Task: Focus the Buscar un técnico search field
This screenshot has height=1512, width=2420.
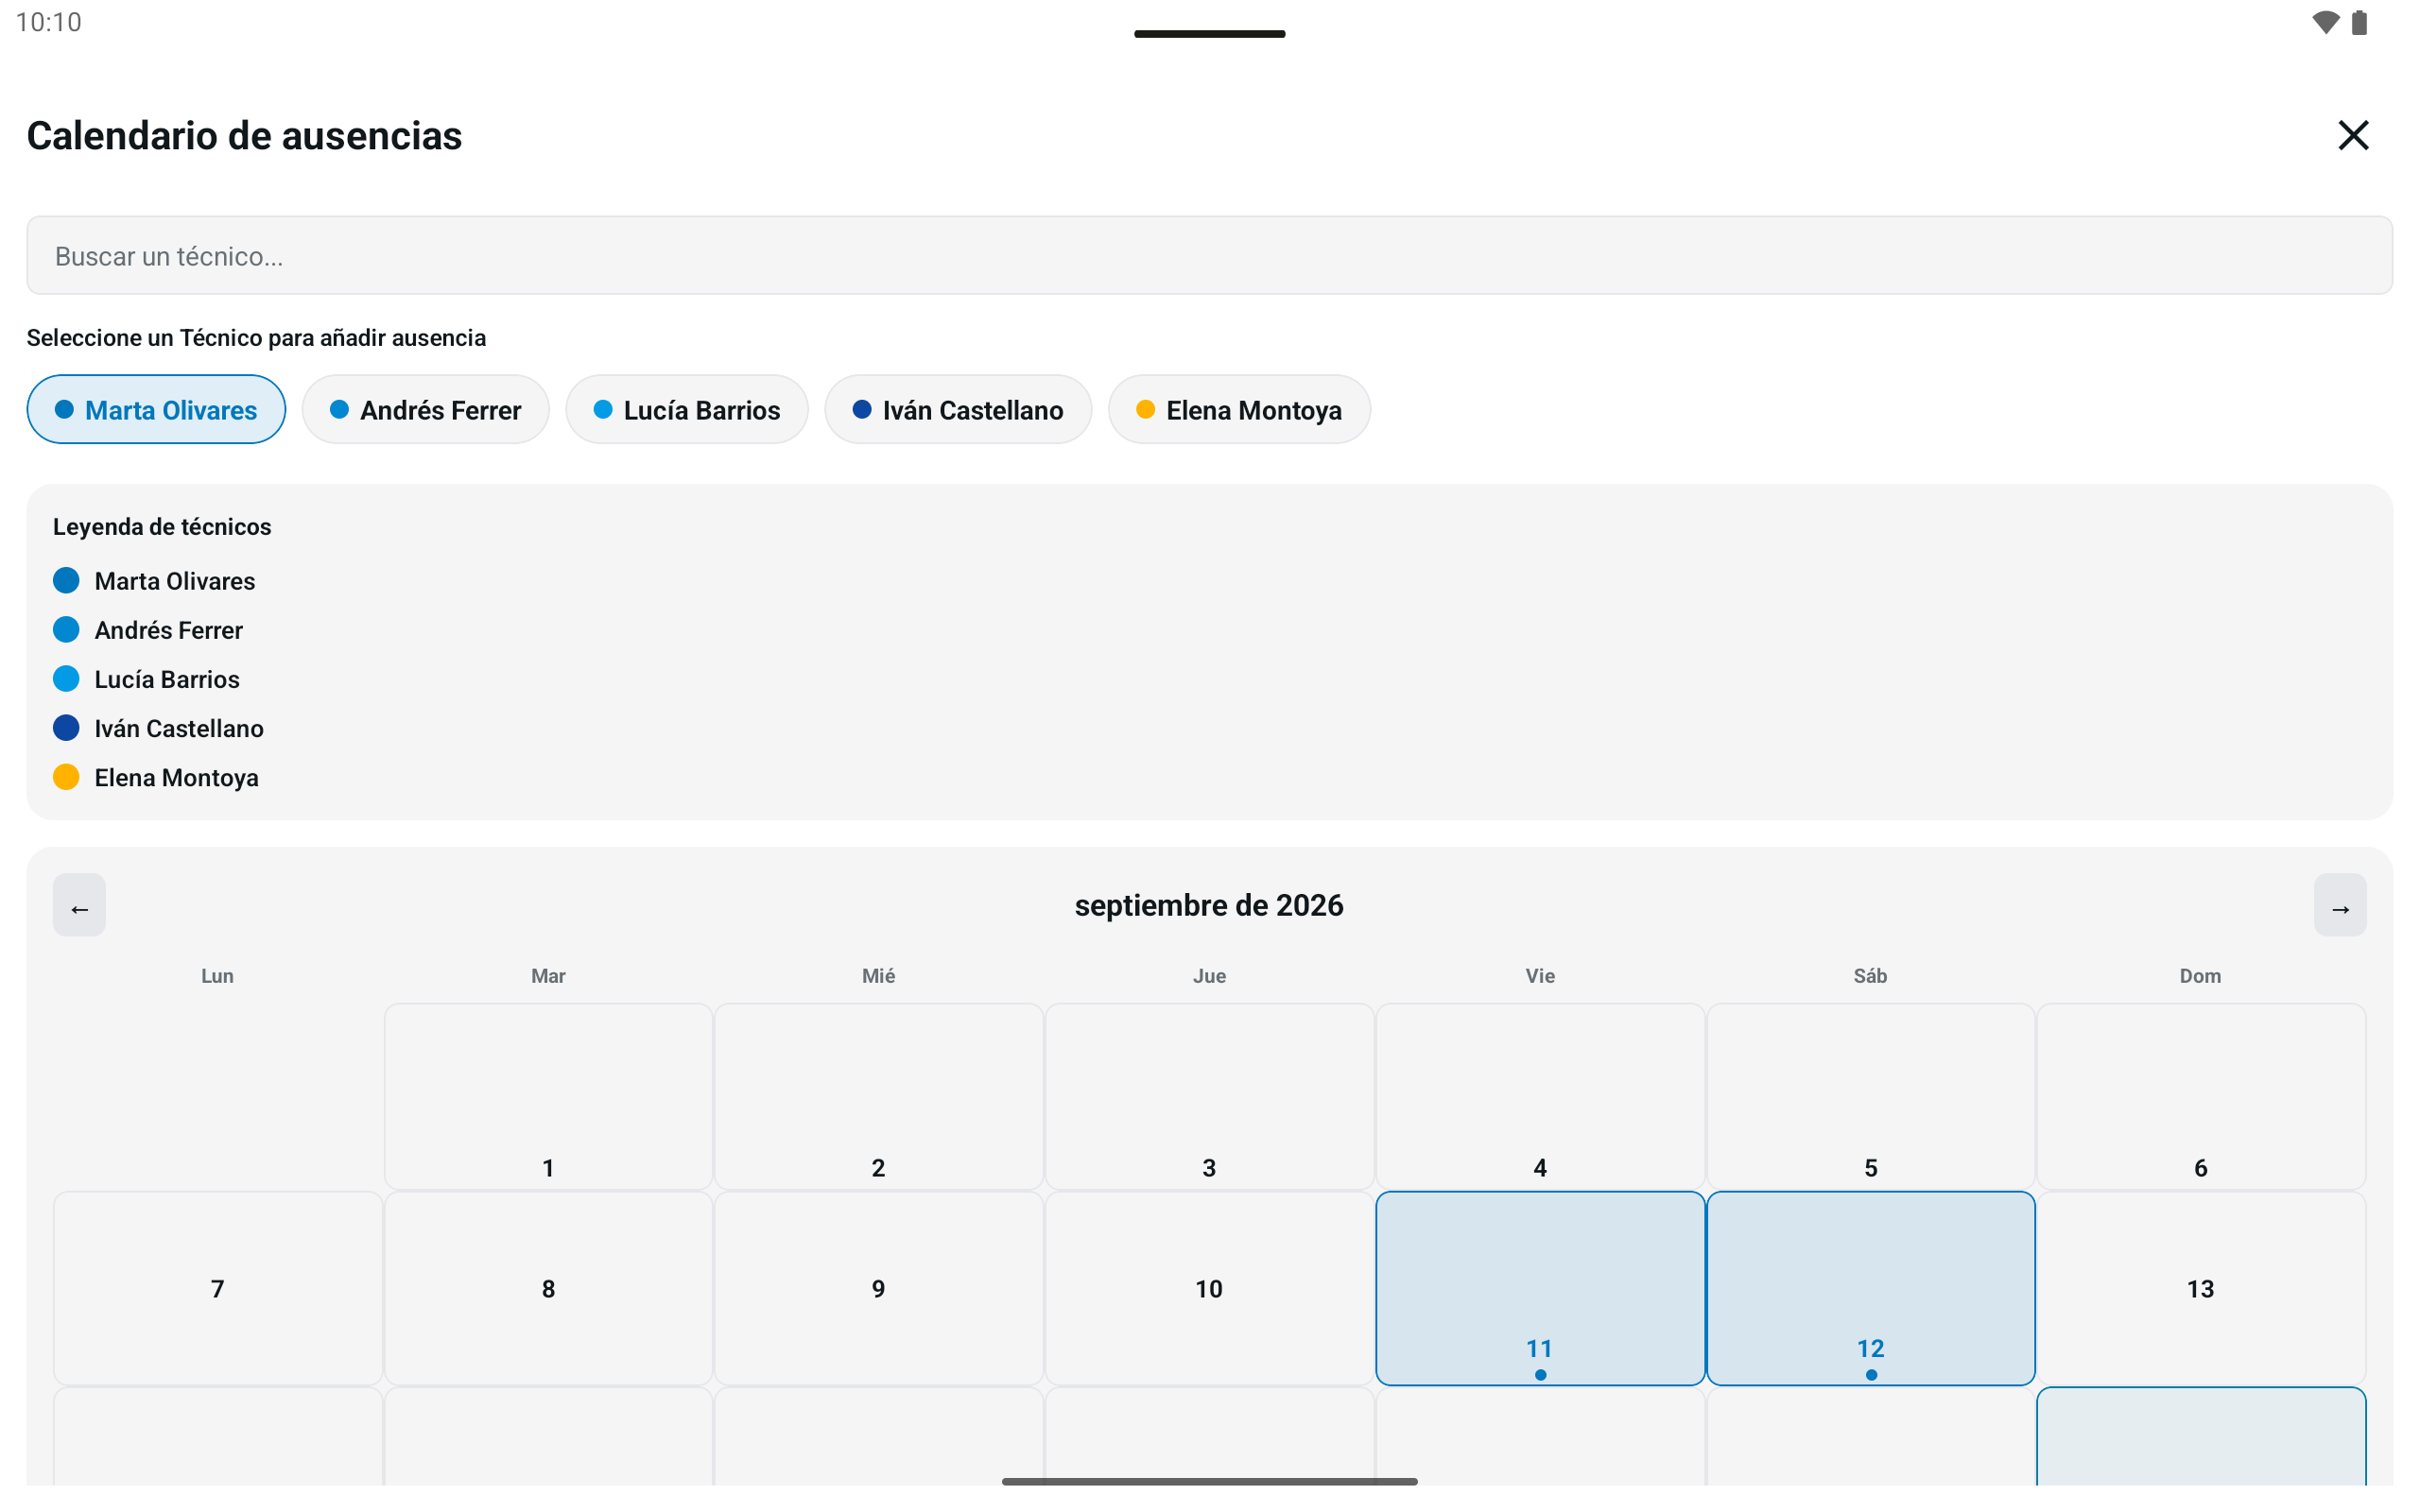Action: 1210,256
